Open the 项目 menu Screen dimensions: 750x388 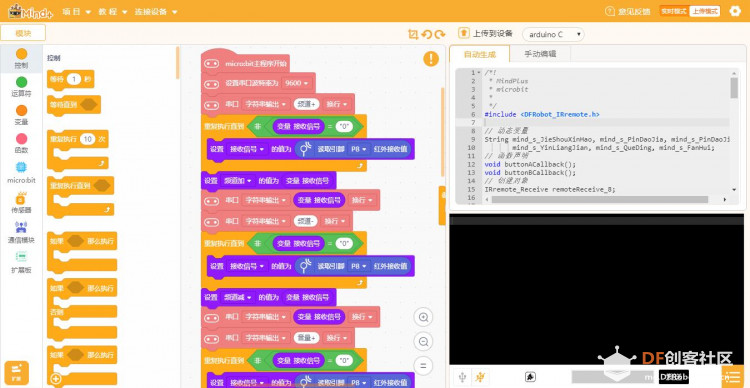77,11
